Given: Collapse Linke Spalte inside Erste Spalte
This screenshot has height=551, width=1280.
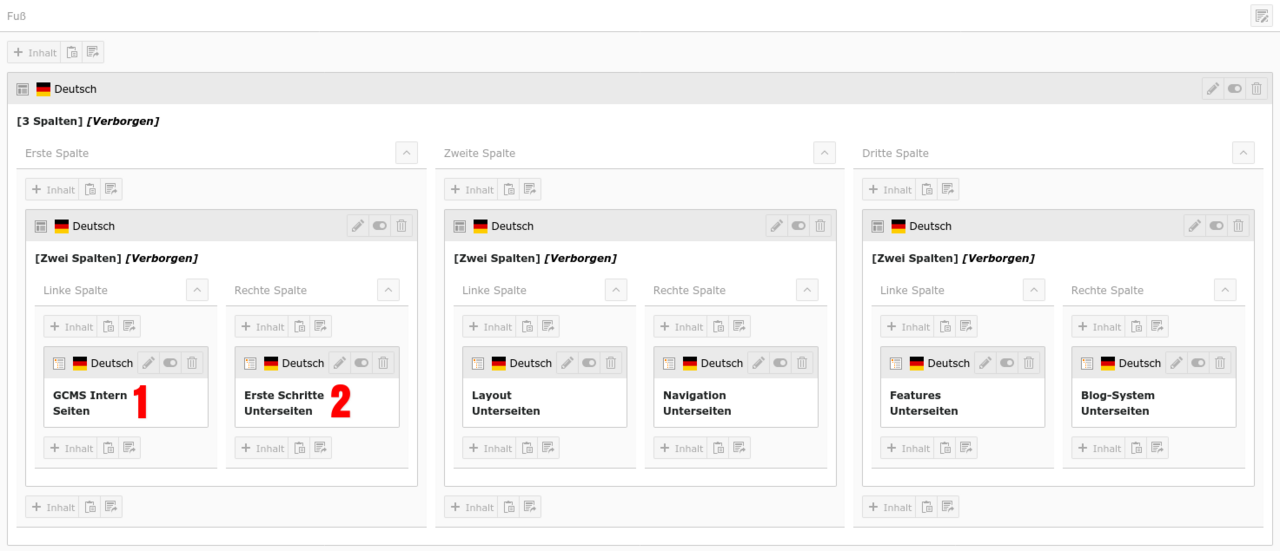Looking at the screenshot, I should [198, 290].
